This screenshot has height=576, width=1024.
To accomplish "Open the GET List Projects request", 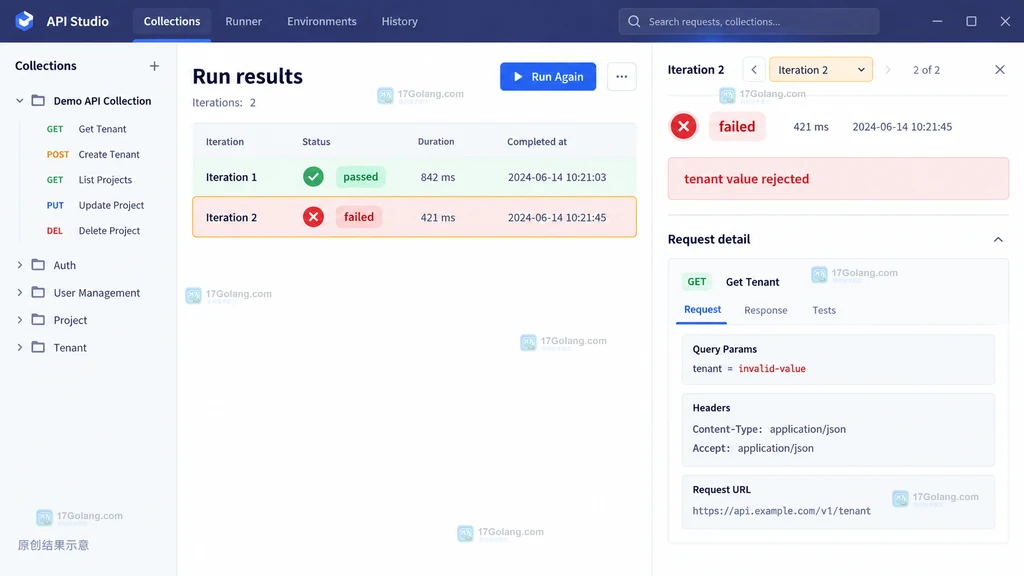I will 91,180.
